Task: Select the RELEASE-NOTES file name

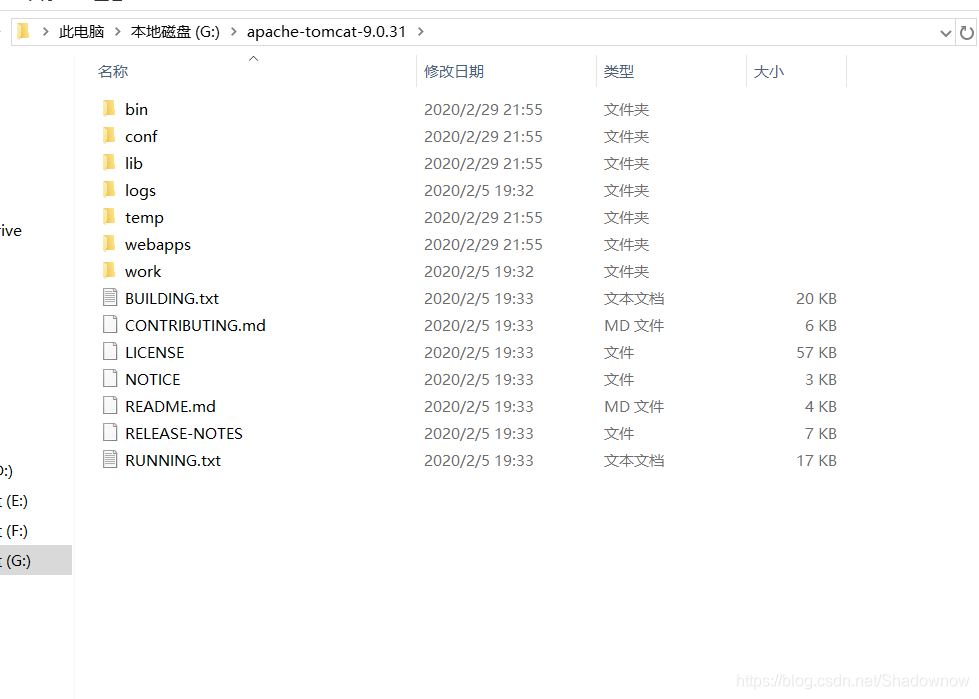Action: pyautogui.click(x=184, y=433)
